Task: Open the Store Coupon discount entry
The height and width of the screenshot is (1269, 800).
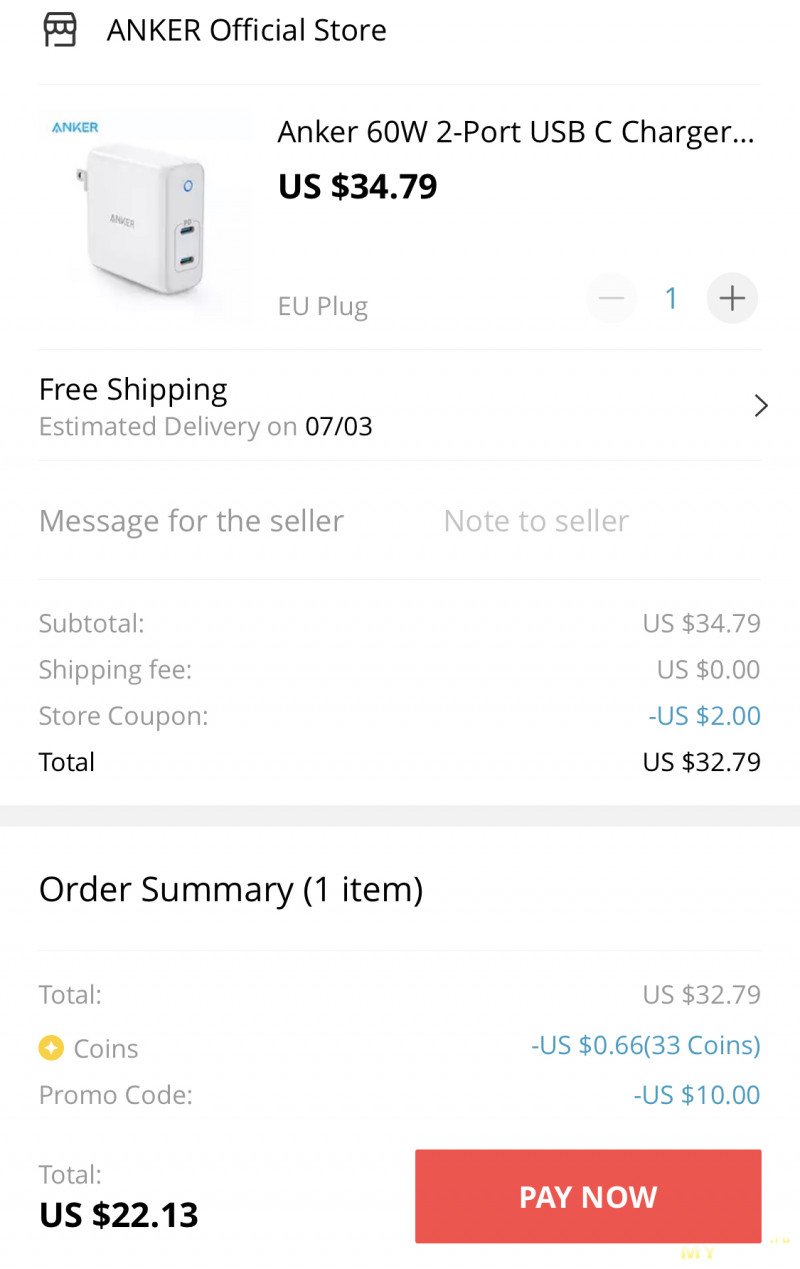Action: 703,715
